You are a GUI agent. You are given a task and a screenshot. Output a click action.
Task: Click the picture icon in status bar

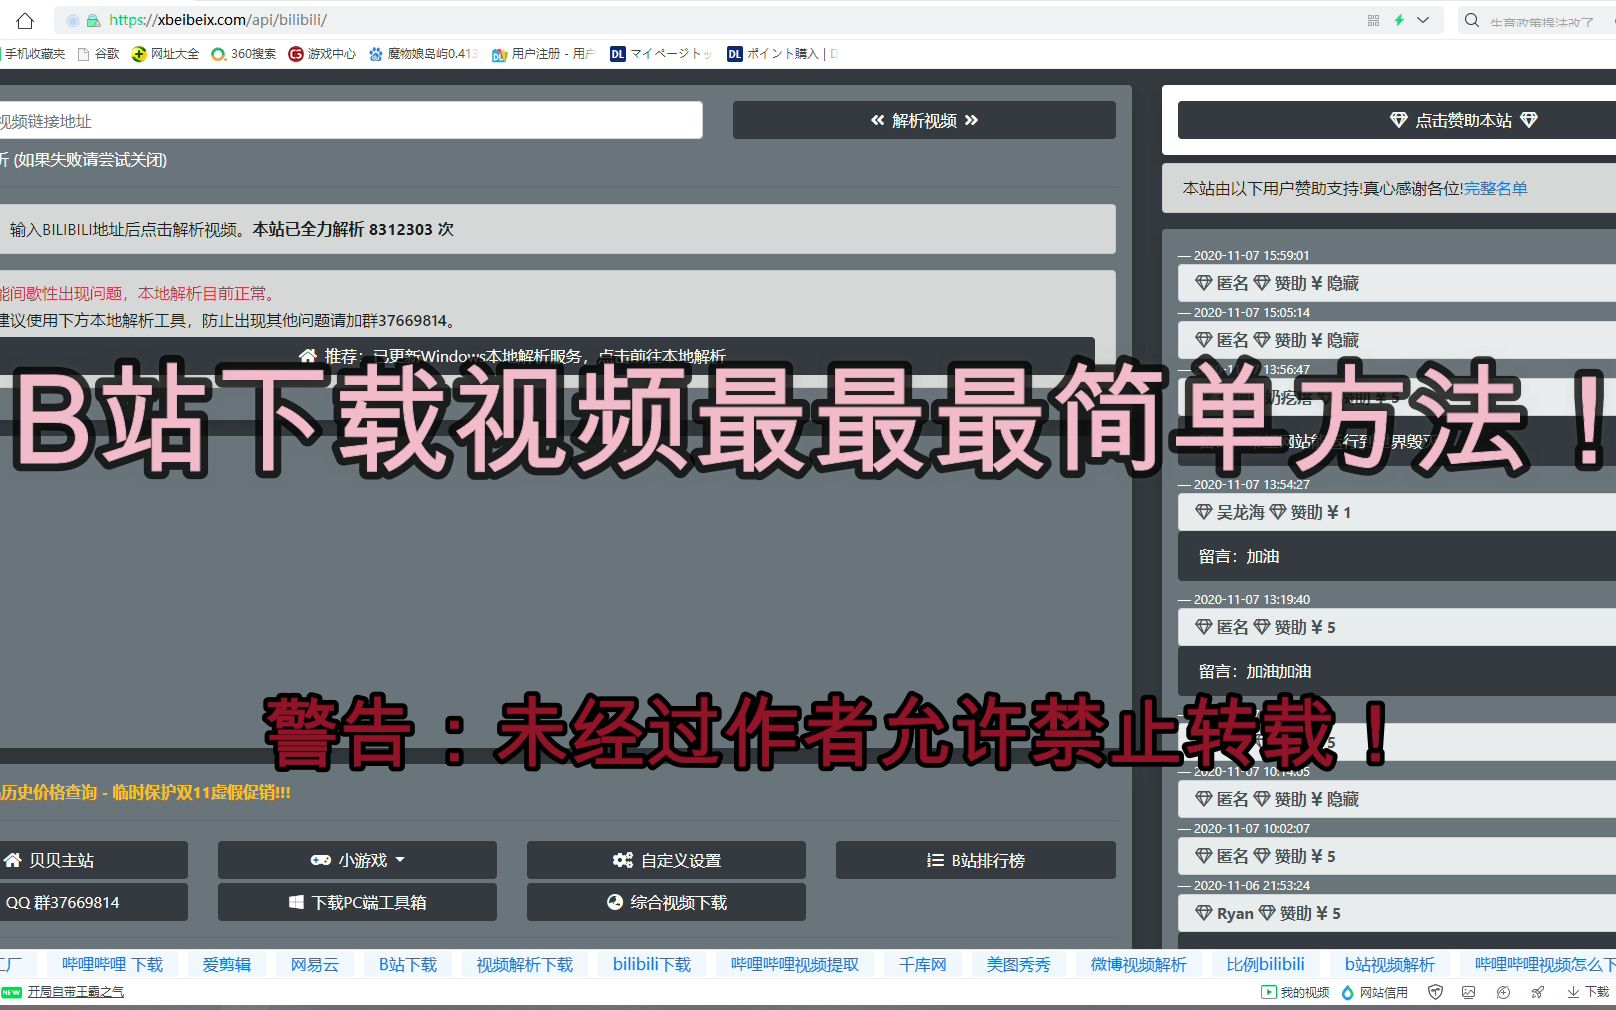(x=1468, y=992)
